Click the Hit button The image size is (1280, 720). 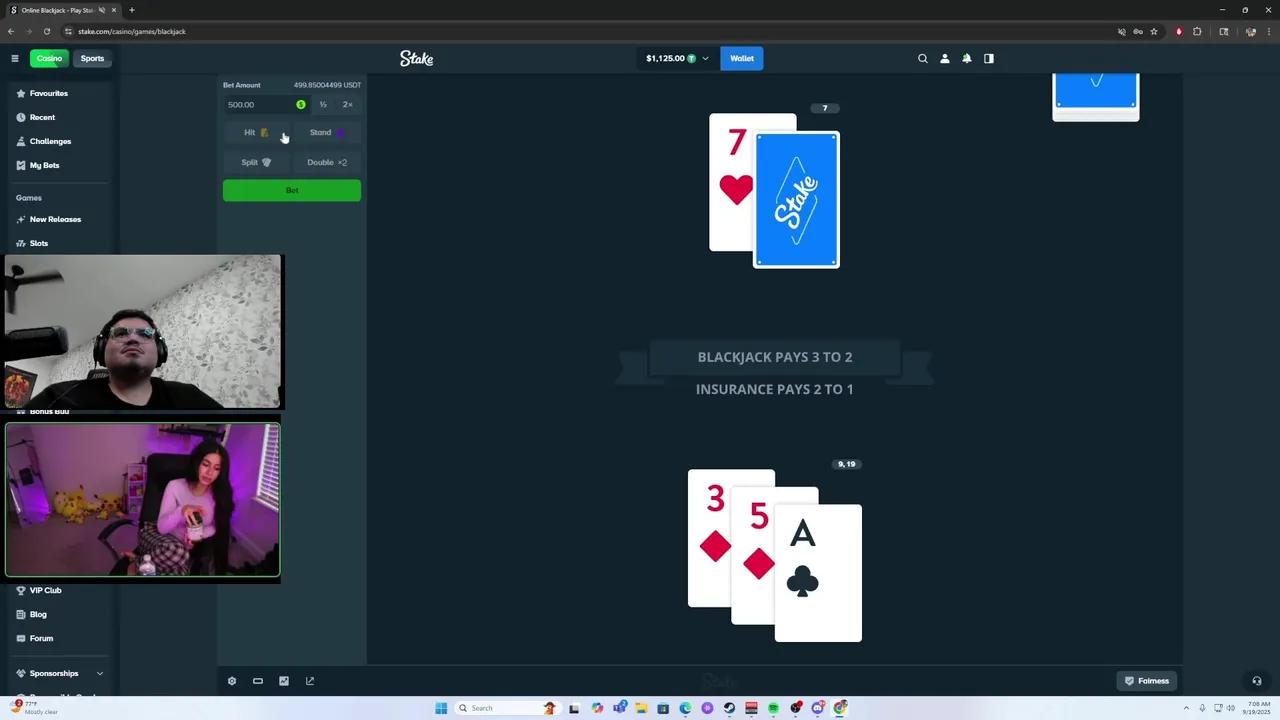pos(257,132)
